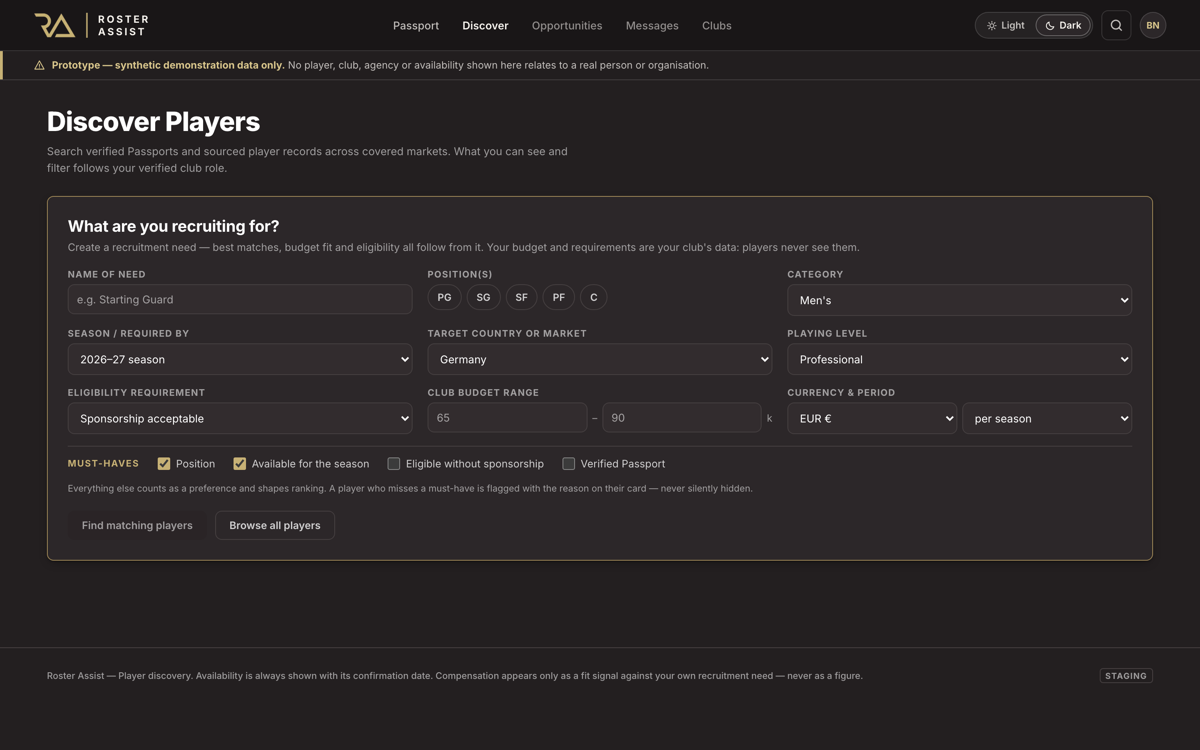Click Browse all players button

click(x=275, y=525)
